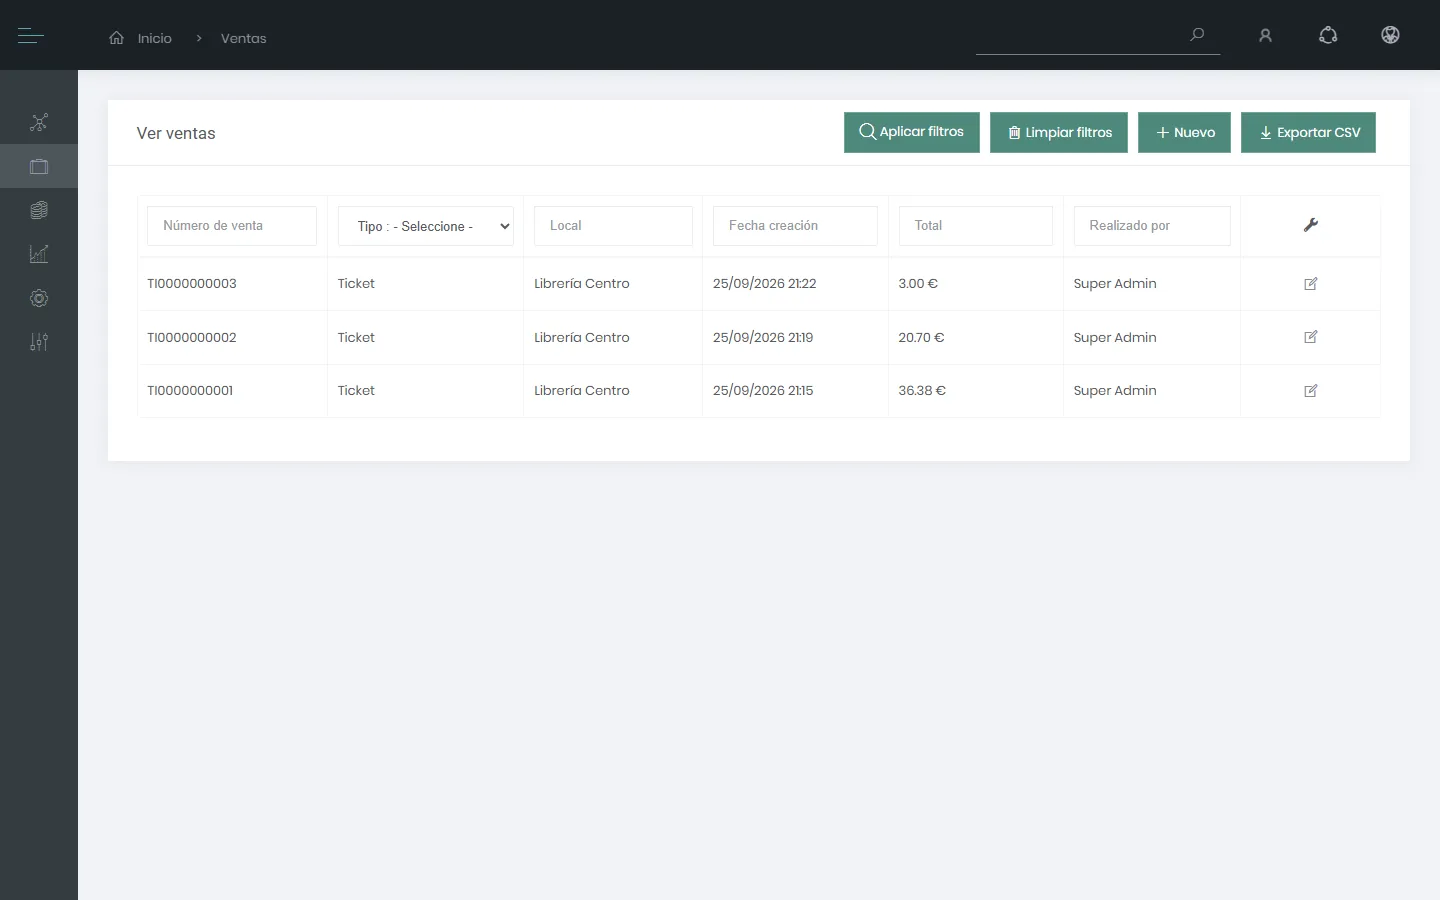Open the coins stack sidebar icon
Image resolution: width=1440 pixels, height=900 pixels.
pyautogui.click(x=39, y=210)
